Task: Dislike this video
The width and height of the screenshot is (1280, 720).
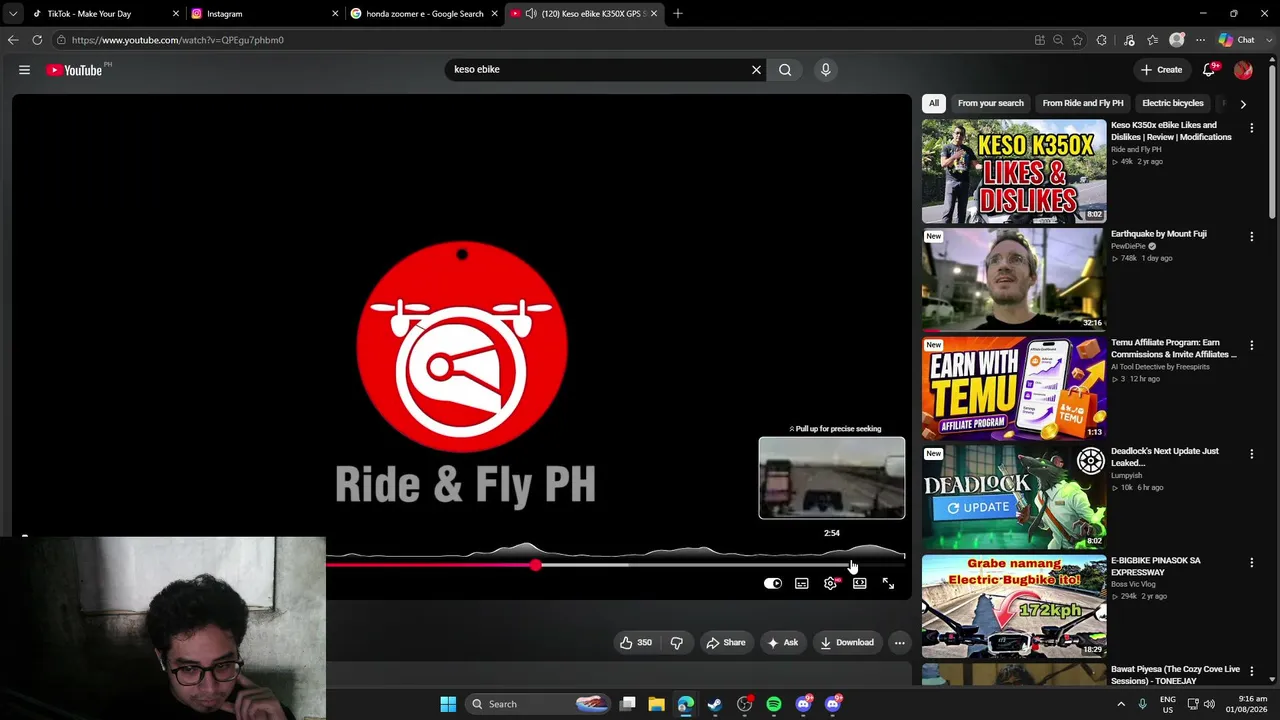Action: 677,643
